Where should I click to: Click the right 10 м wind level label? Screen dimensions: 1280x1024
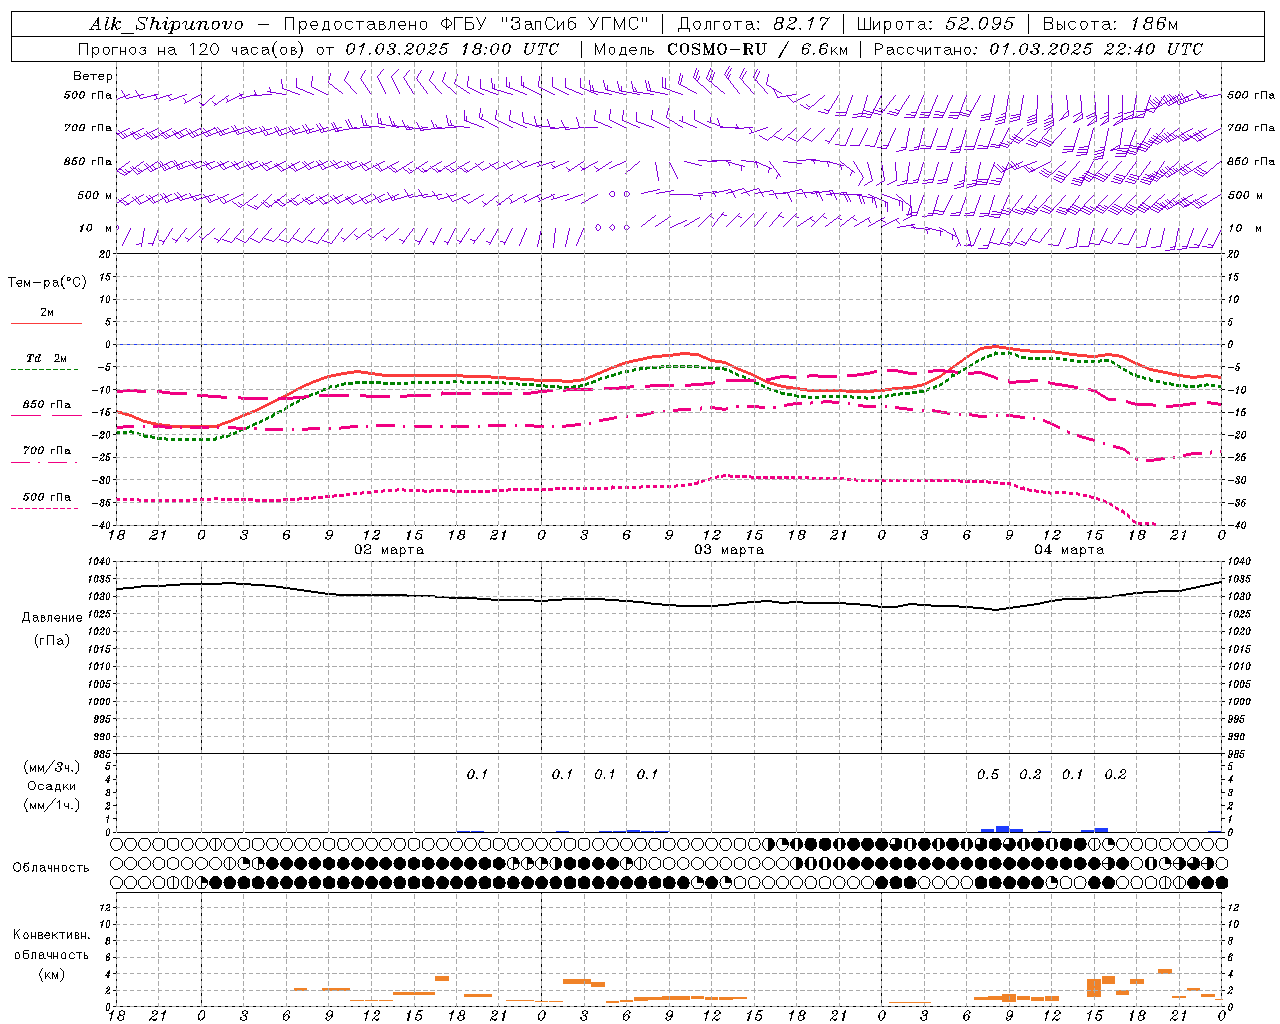1243,228
